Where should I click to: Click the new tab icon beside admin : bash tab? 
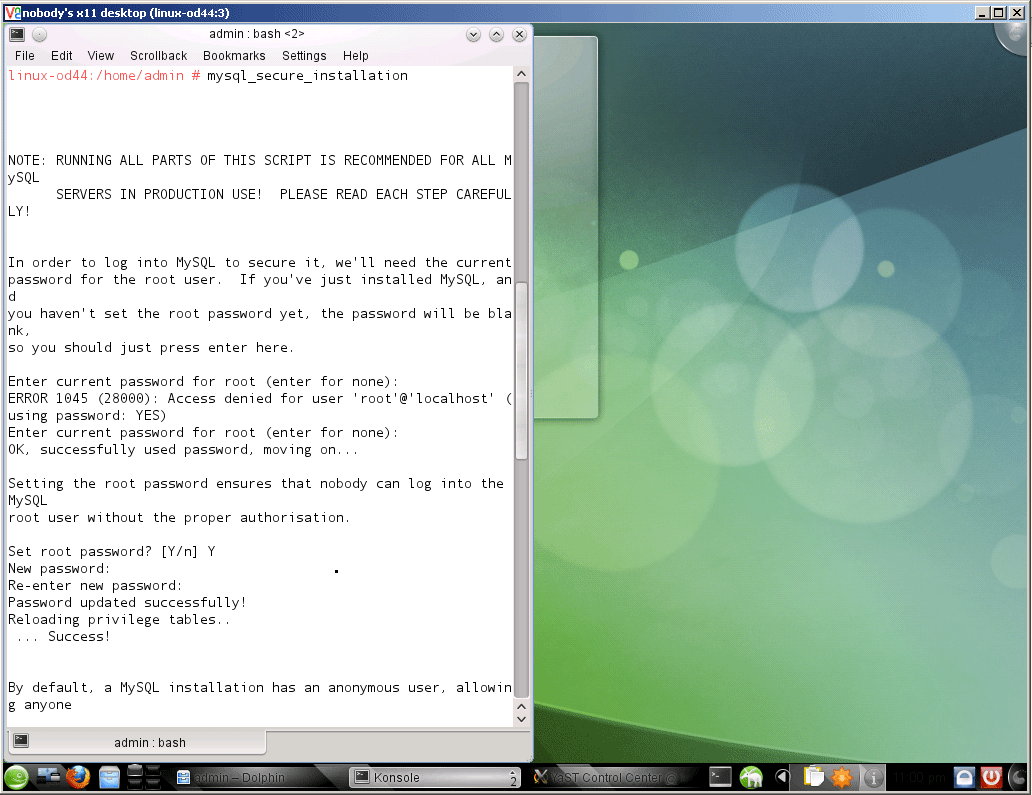click(x=21, y=740)
